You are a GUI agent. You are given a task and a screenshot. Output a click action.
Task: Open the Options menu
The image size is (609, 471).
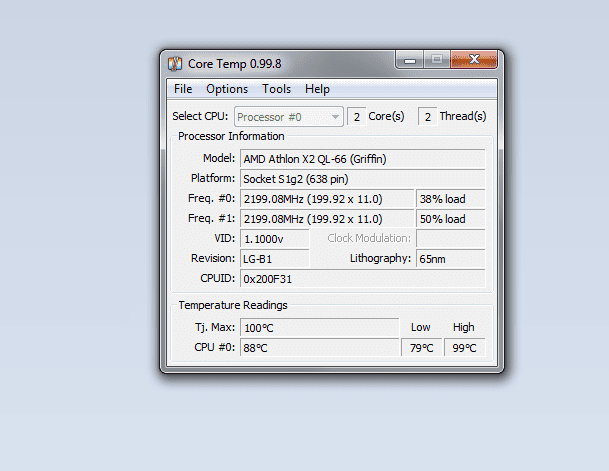pyautogui.click(x=227, y=89)
